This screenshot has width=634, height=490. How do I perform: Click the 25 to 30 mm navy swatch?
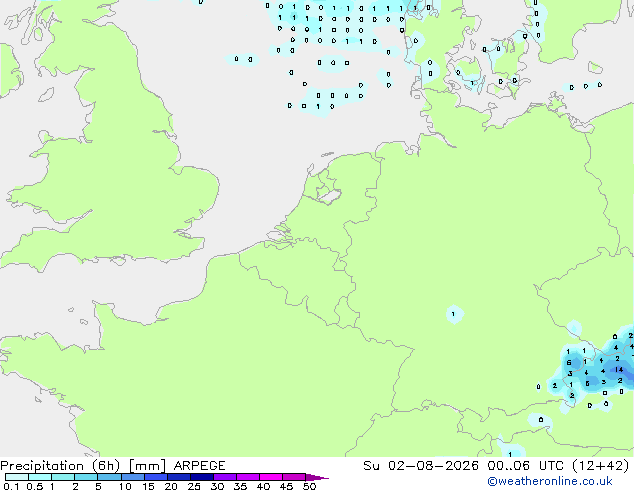(202, 477)
